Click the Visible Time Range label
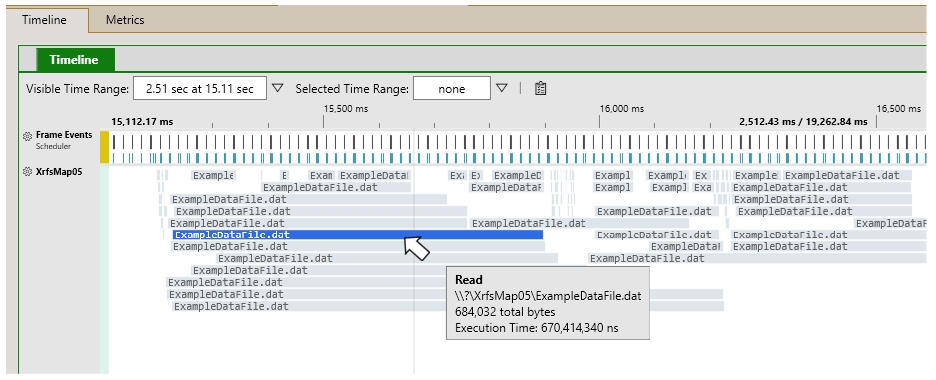Screen dimensions: 936x380 [78, 89]
